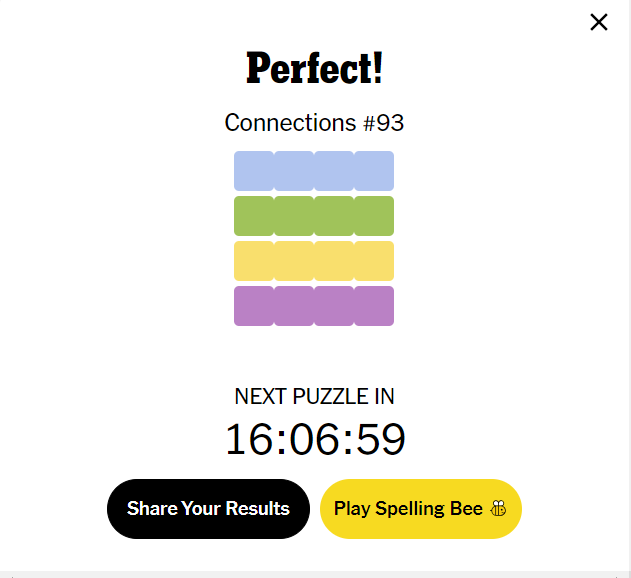Select the third purple square in bottom row
631x578 pixels.
coord(334,306)
